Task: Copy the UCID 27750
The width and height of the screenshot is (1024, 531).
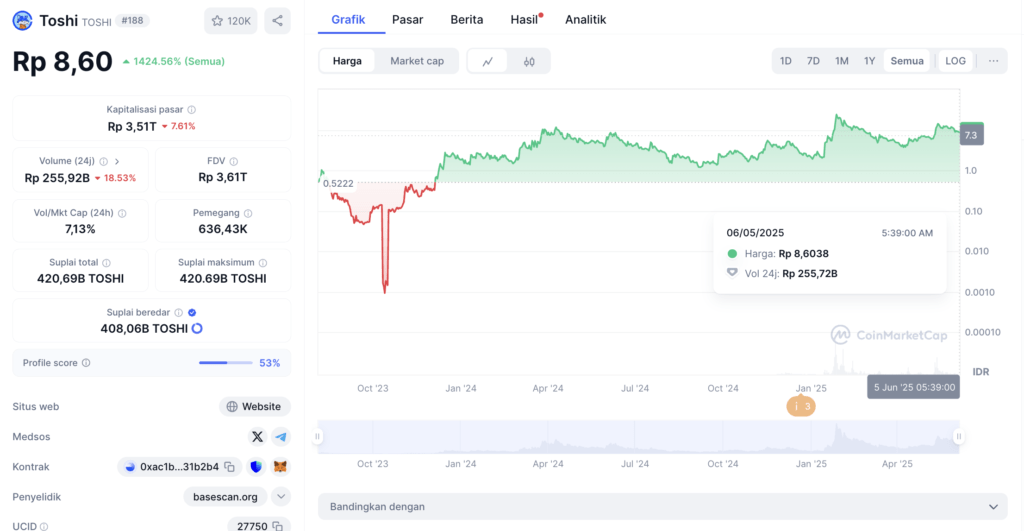Action: 278,526
